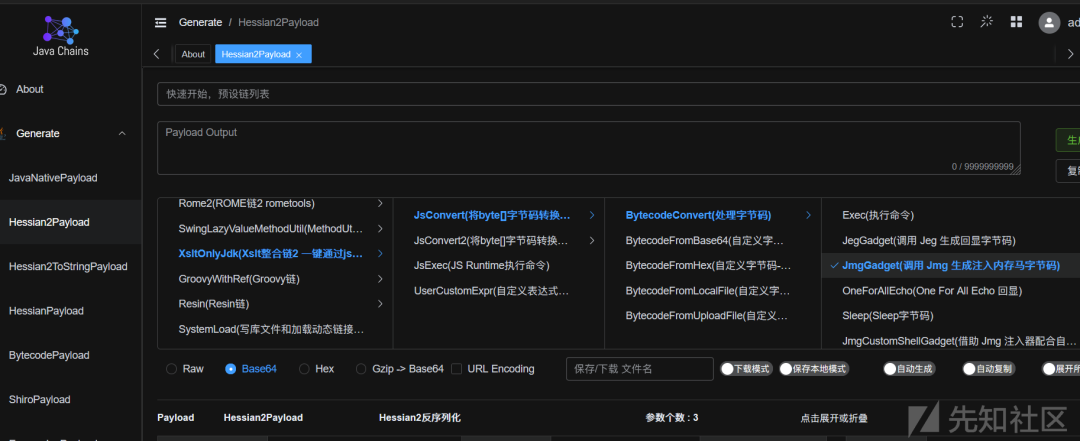Screen dimensions: 1080x441
Task: Open ShiroPayload in sidebar
Action: coord(39,400)
